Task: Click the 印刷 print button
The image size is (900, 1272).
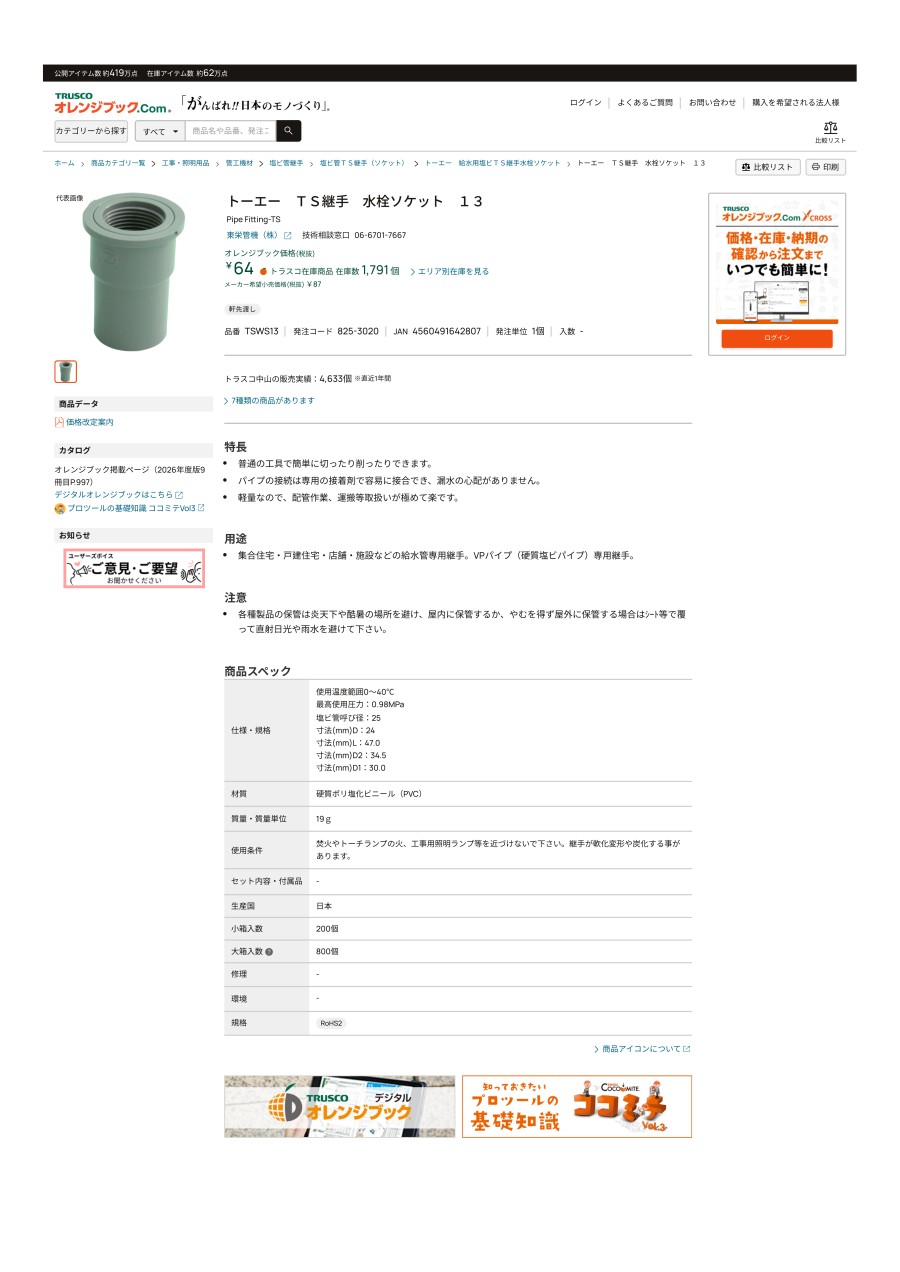Action: click(825, 167)
